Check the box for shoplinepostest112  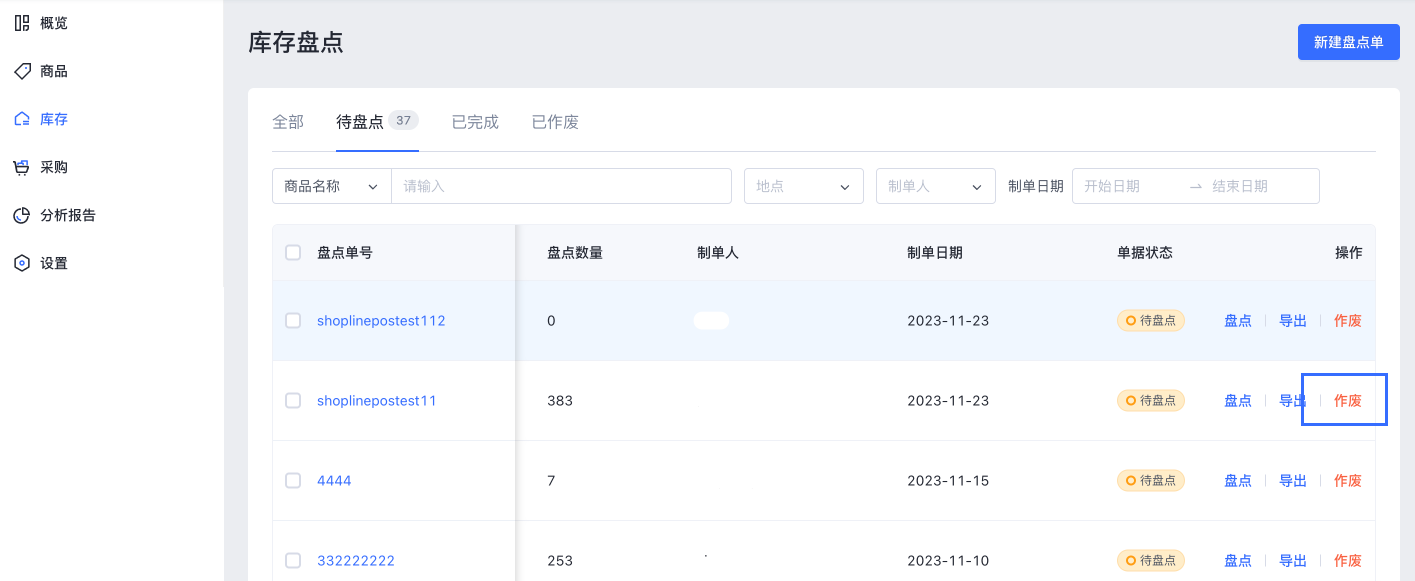pyautogui.click(x=293, y=321)
